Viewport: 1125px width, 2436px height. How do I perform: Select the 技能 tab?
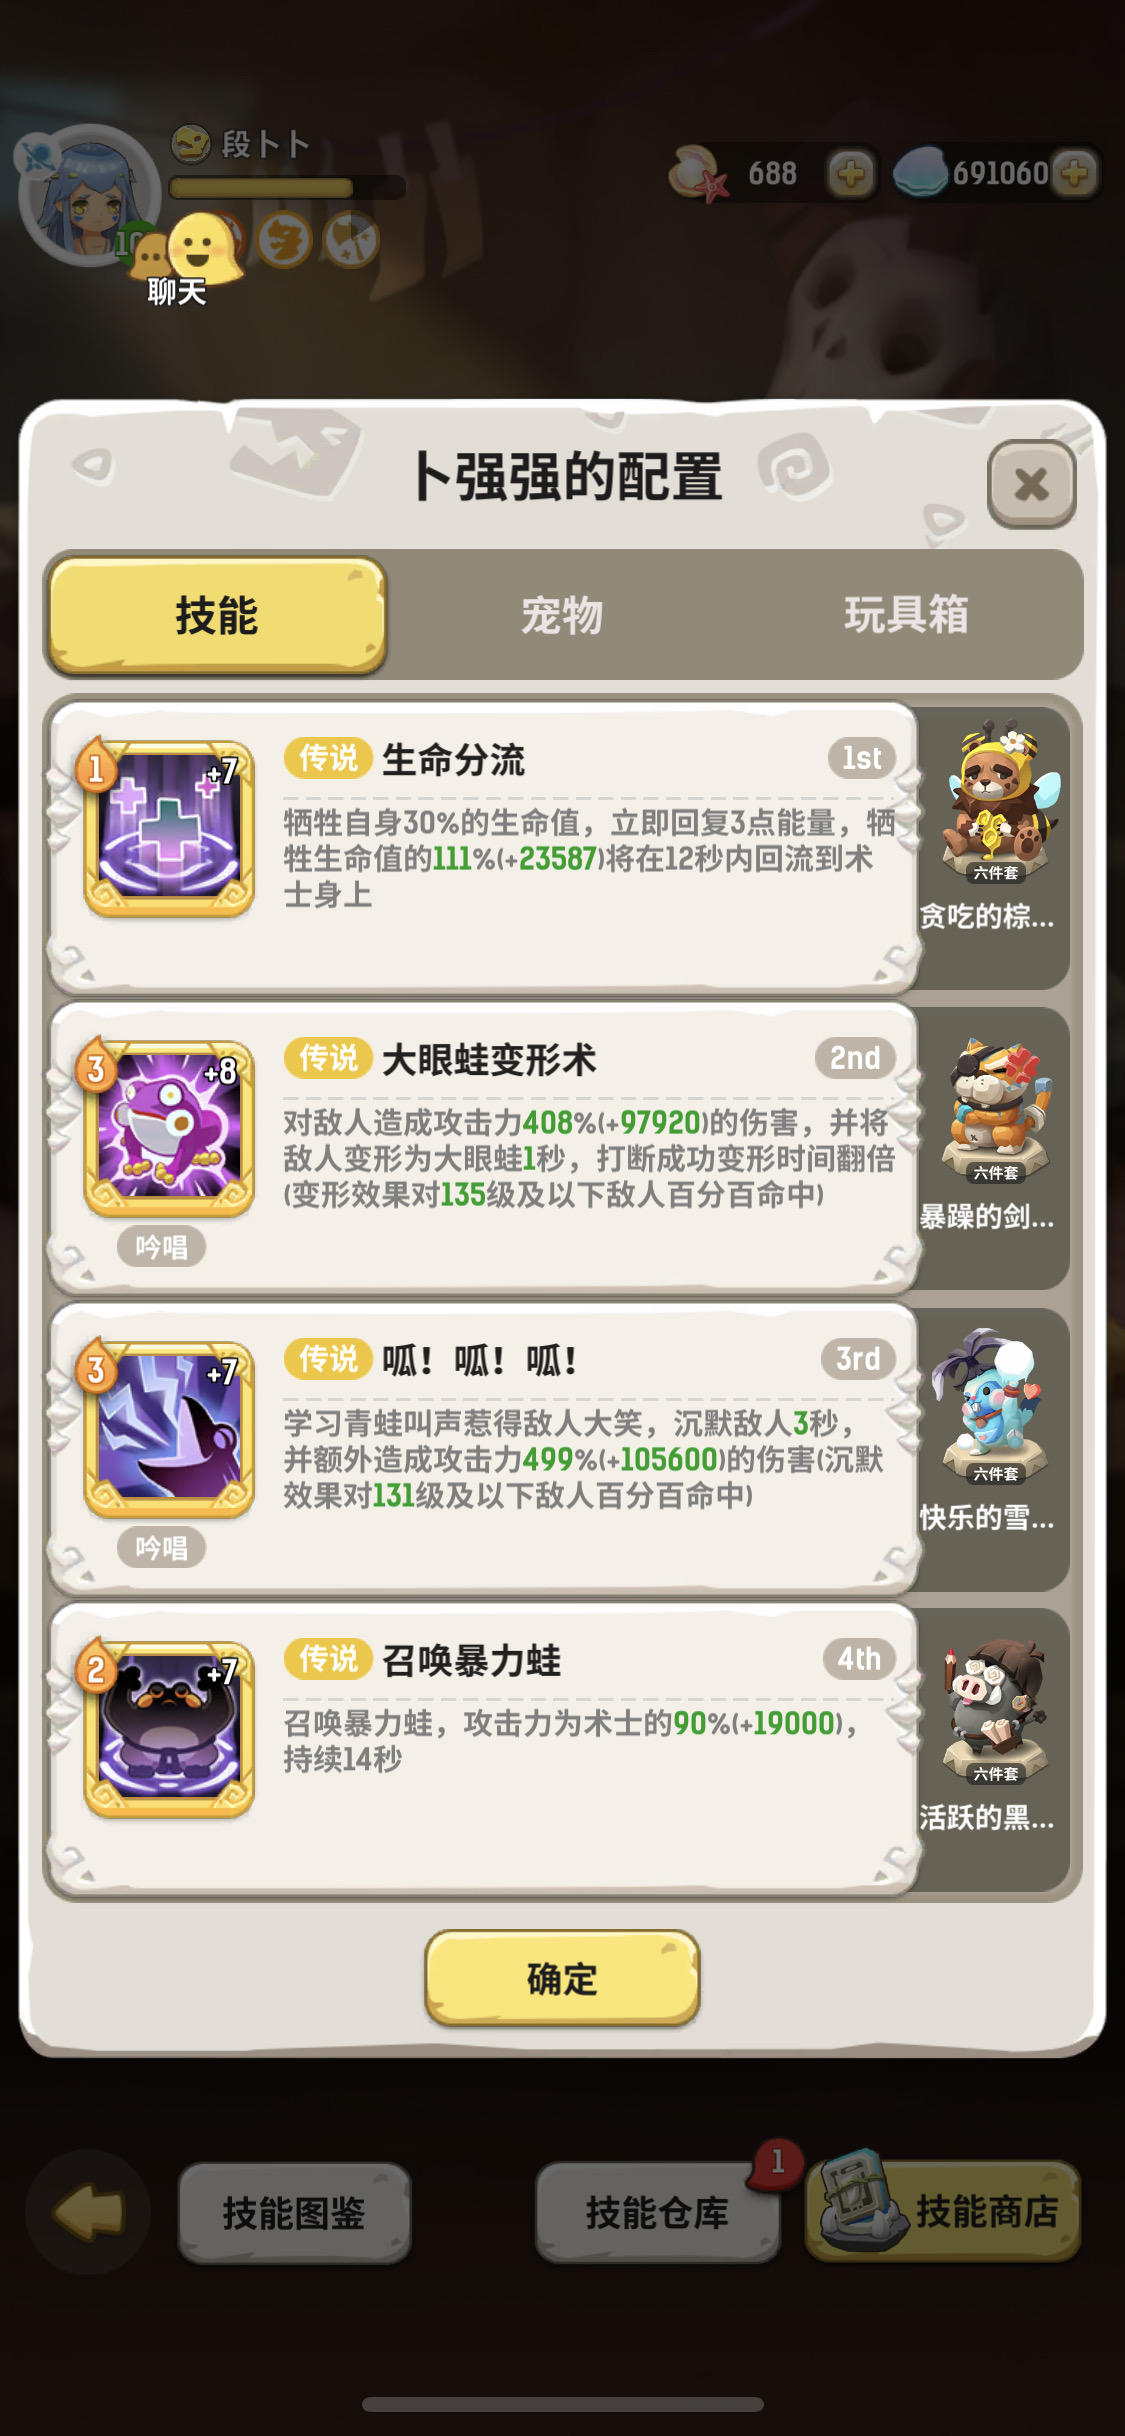click(x=217, y=615)
